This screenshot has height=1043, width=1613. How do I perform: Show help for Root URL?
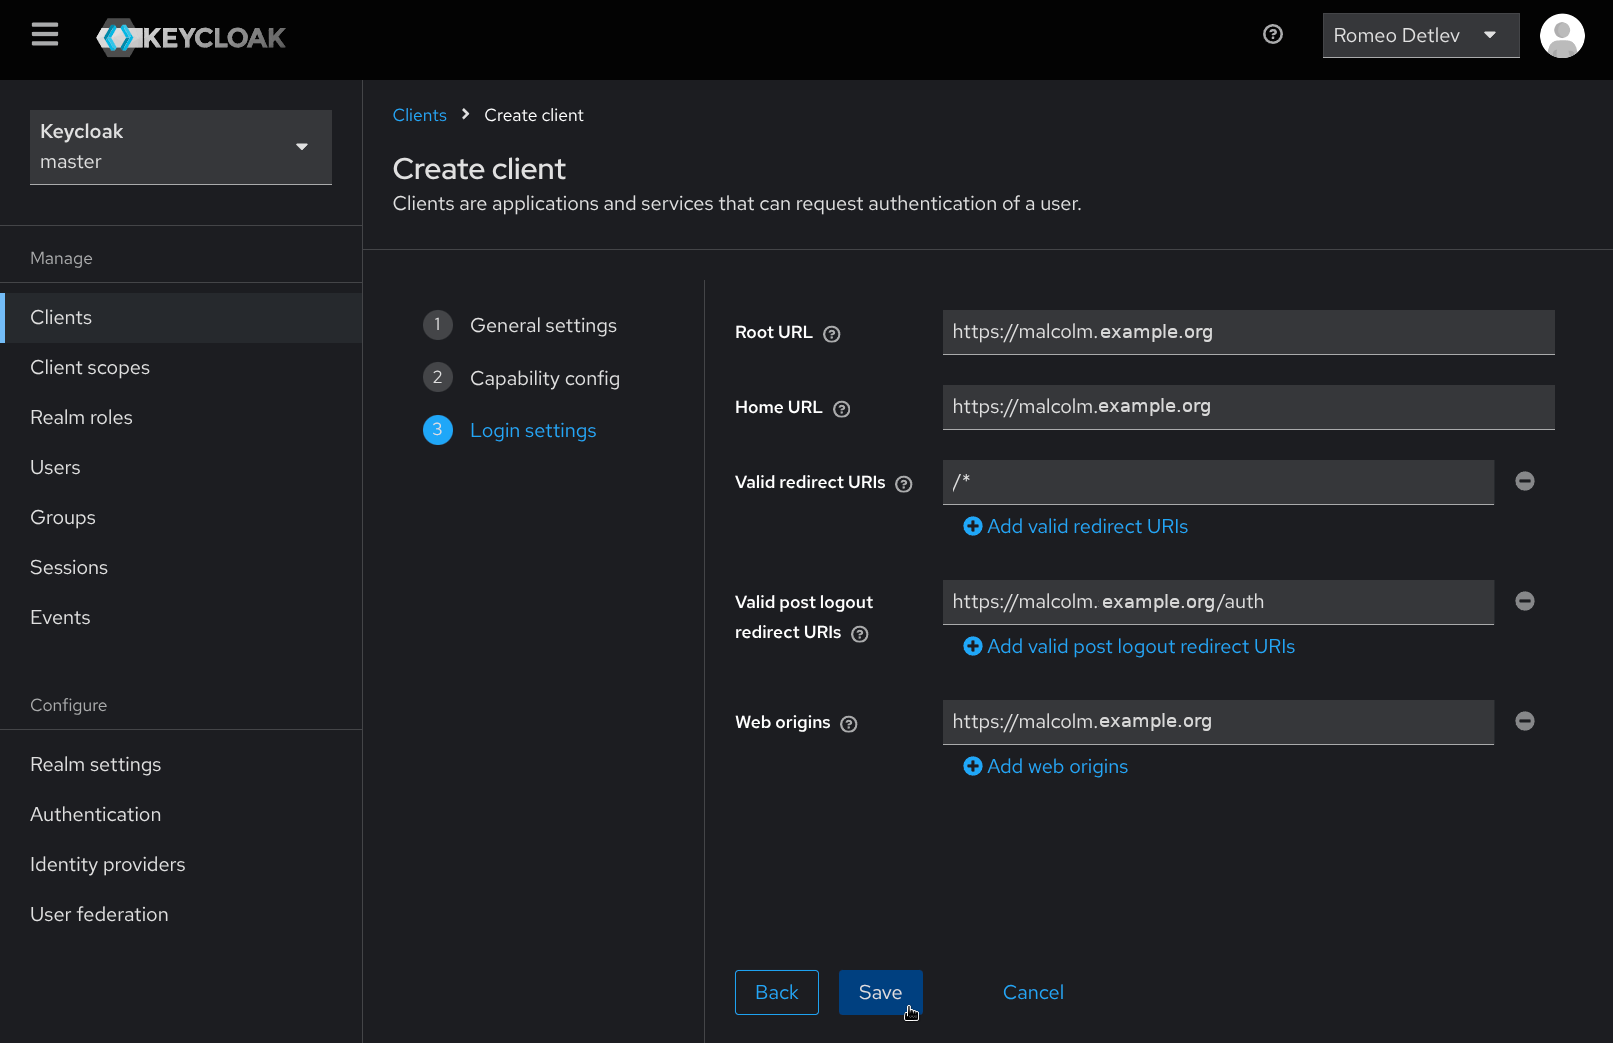pyautogui.click(x=832, y=334)
